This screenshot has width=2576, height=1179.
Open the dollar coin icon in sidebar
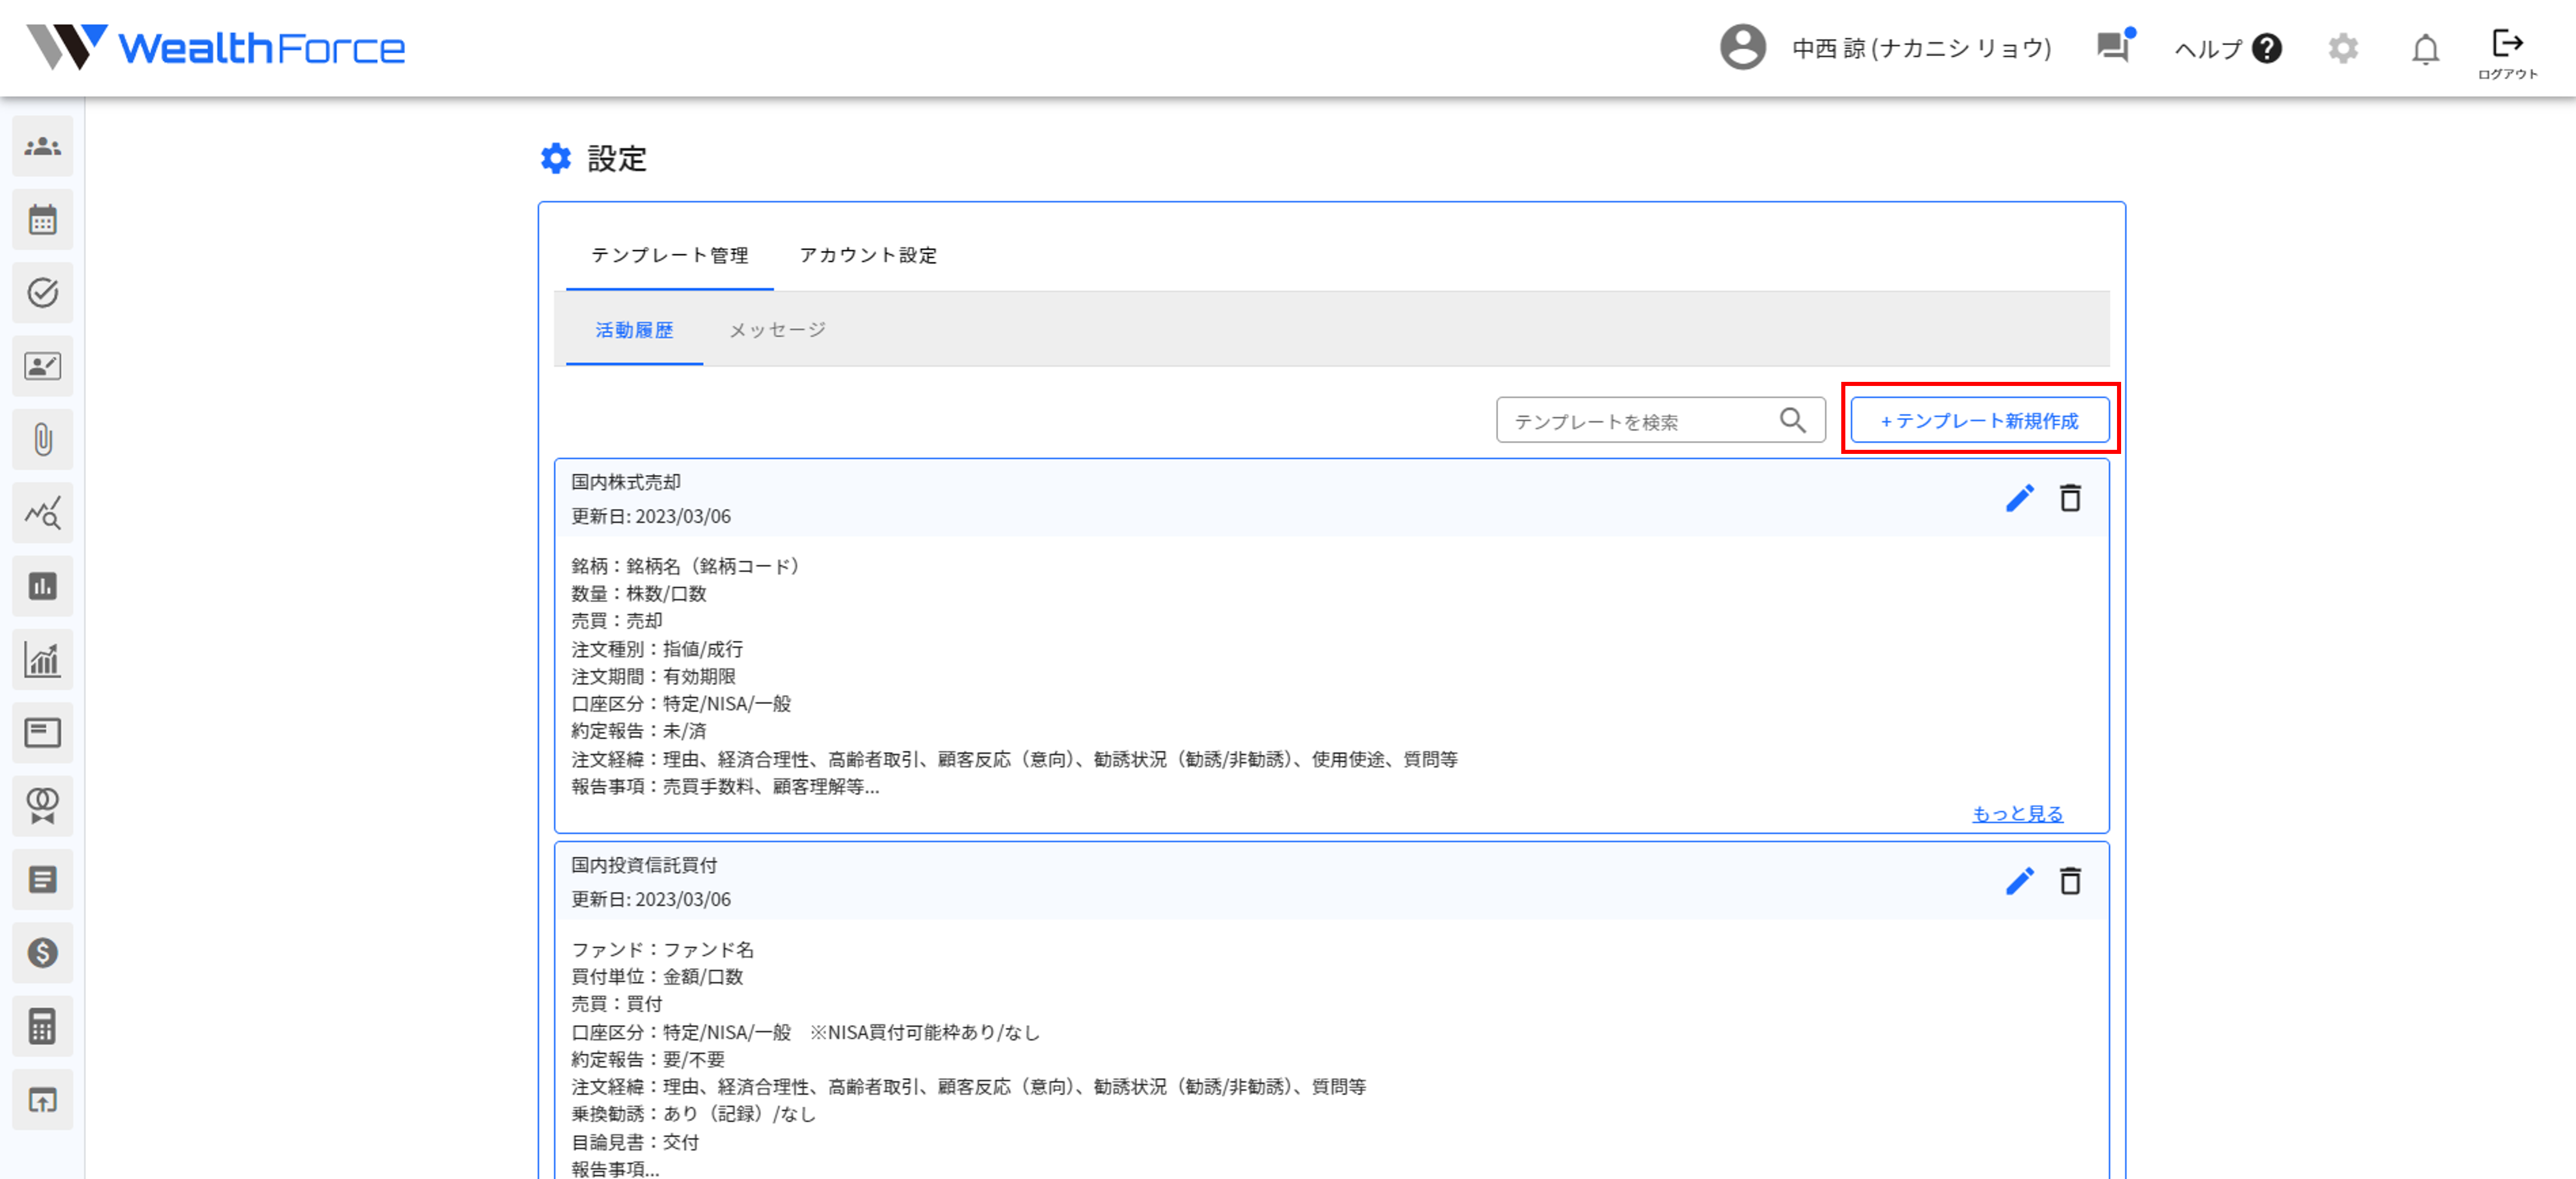[42, 953]
